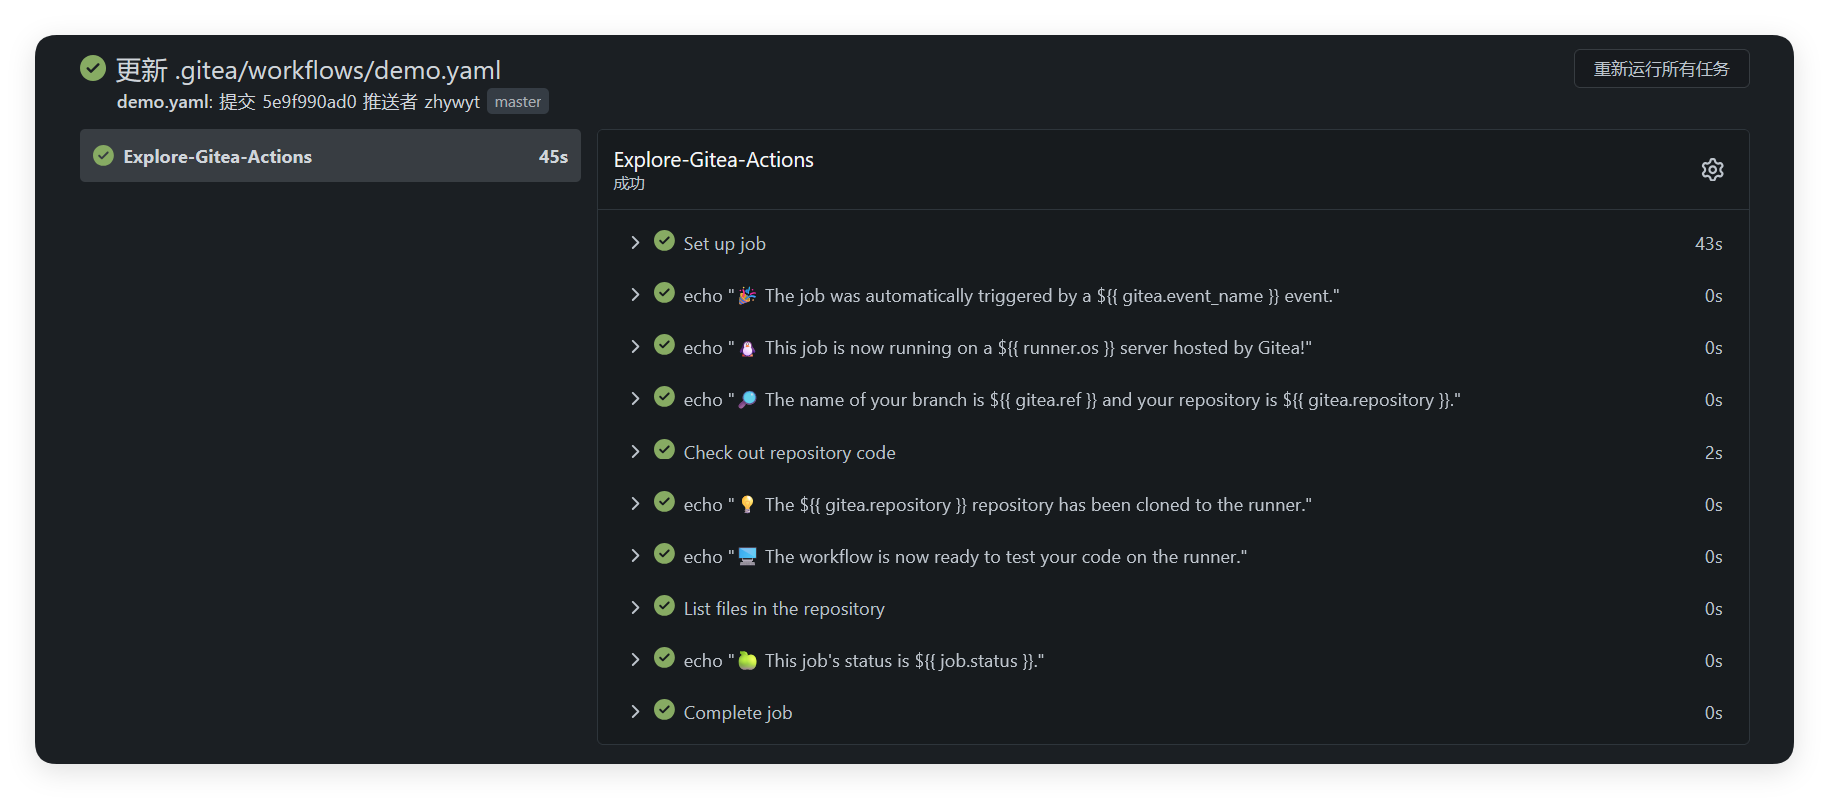
Task: Click the check icon beside job status echo step
Action: (x=664, y=658)
